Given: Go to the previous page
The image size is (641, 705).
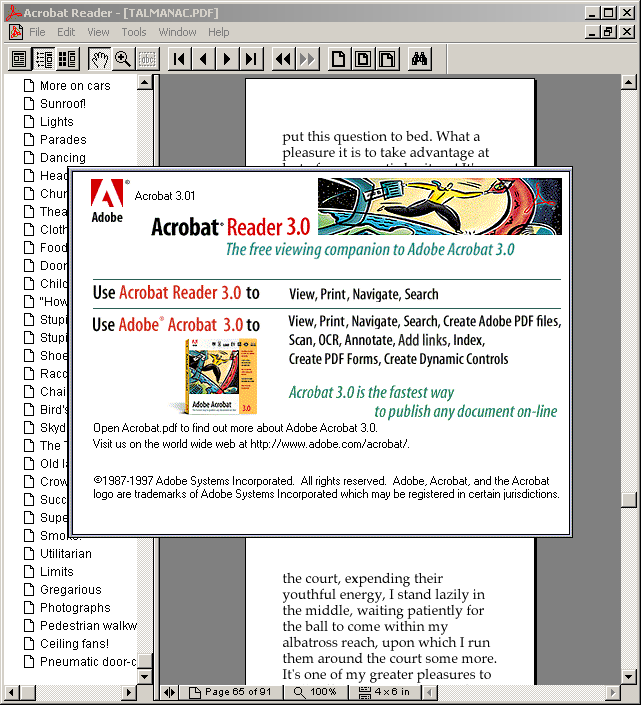Looking at the screenshot, I should pos(203,59).
